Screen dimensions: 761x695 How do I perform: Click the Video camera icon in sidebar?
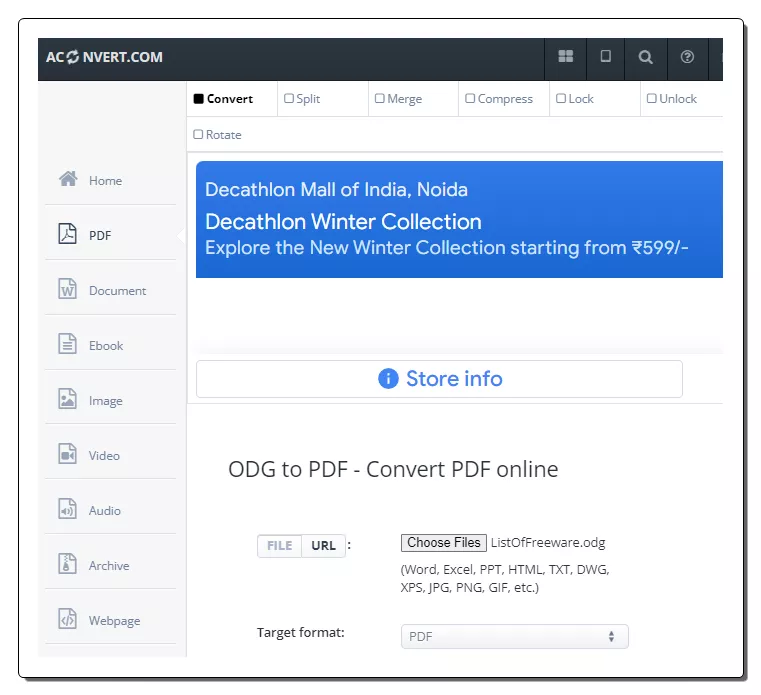[67, 454]
